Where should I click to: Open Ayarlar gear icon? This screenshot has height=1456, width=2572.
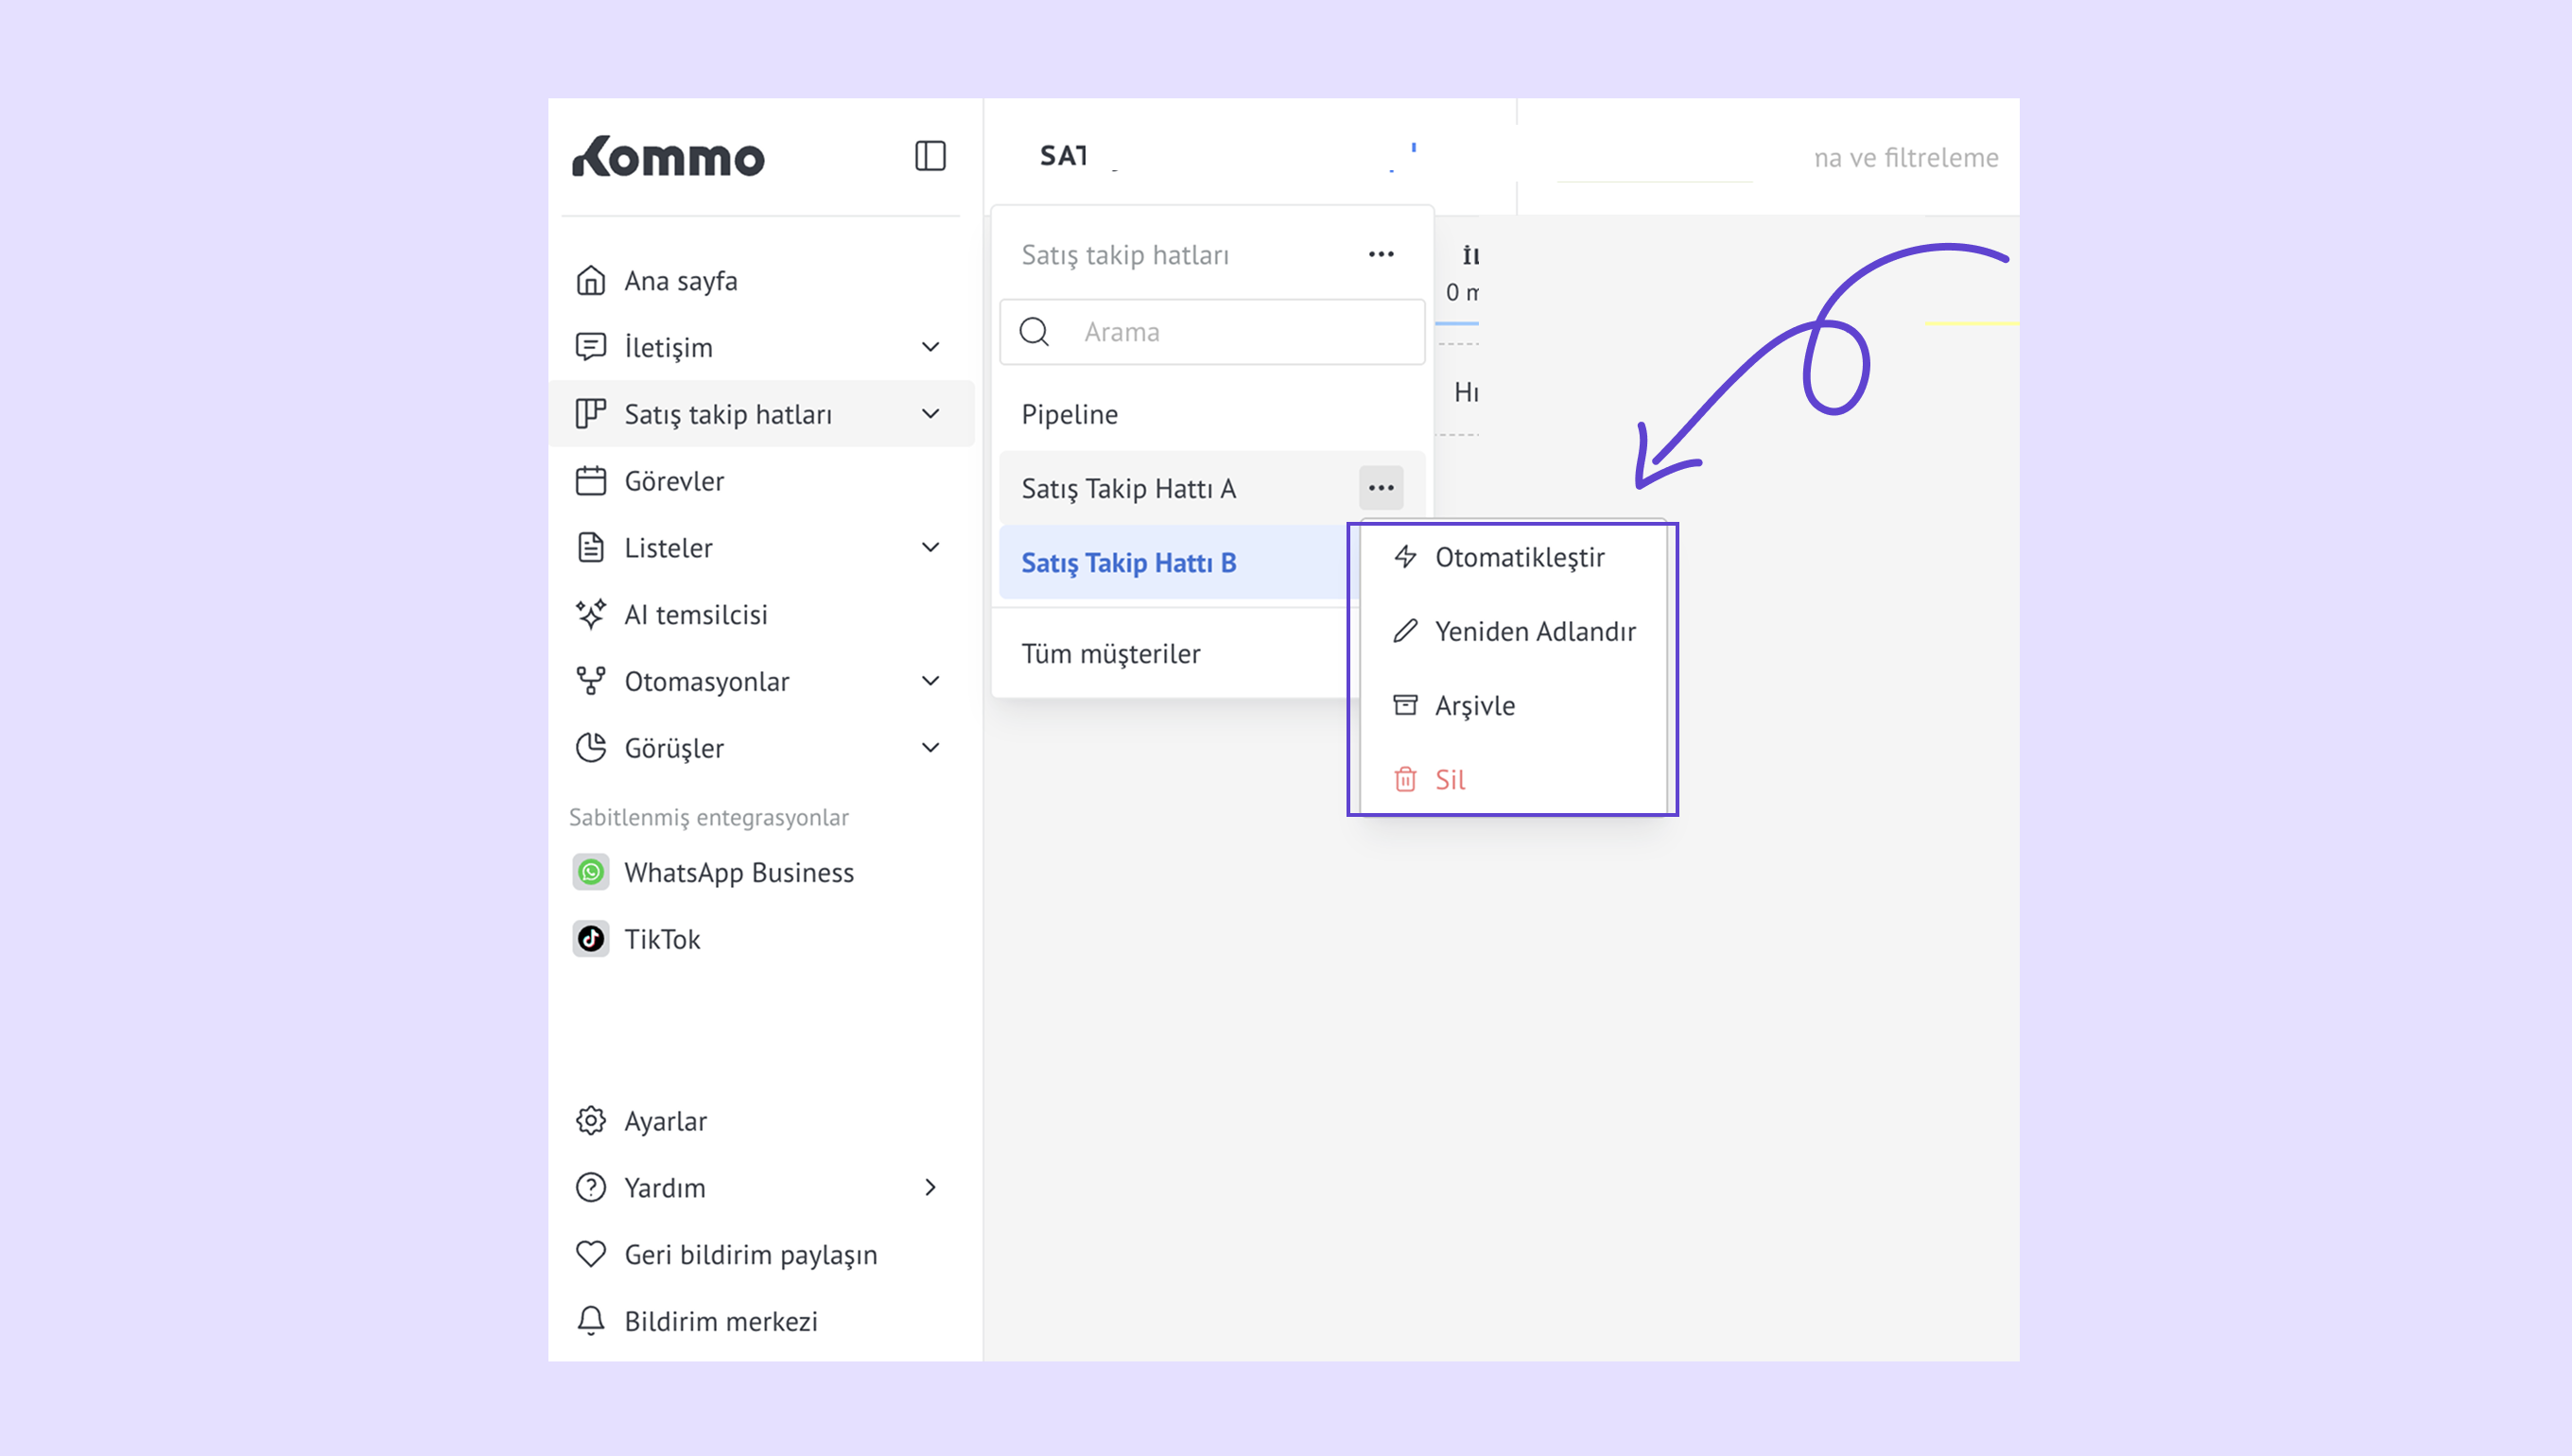pos(591,1121)
